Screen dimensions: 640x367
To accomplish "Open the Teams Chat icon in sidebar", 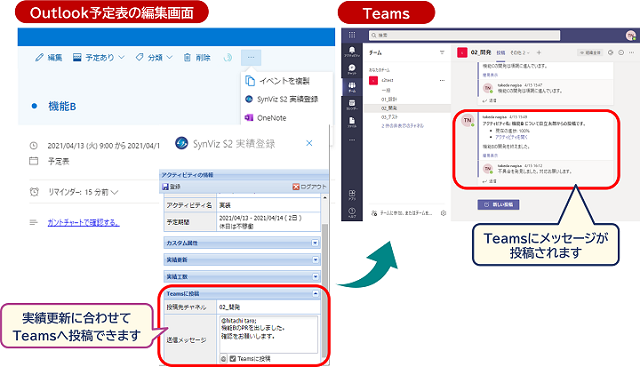I will 352,68.
